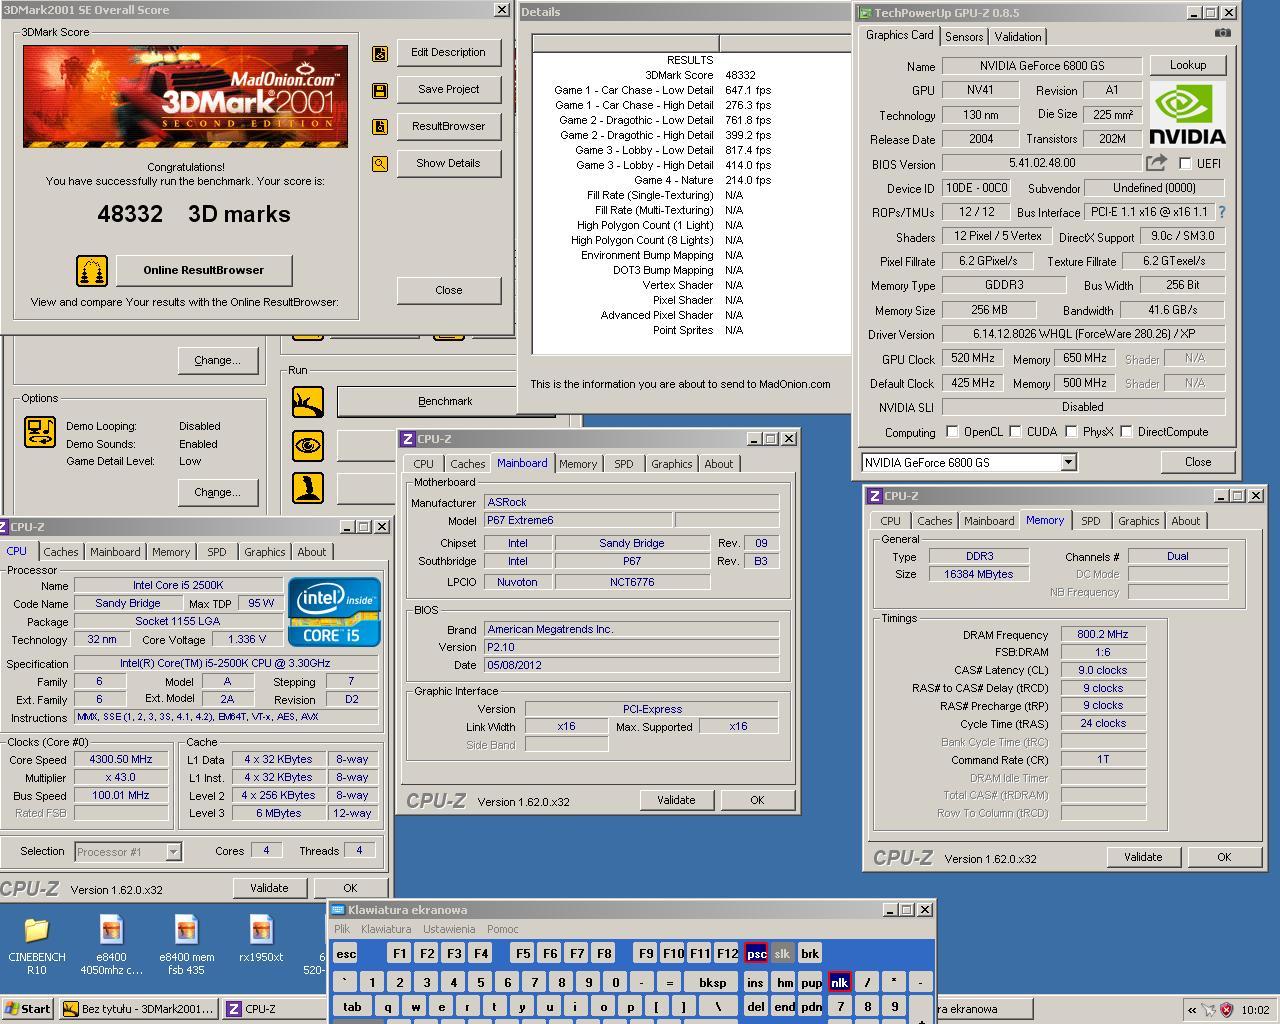This screenshot has height=1024, width=1280.
Task: Open the Graphics tab in the left CPU-Z window
Action: coord(264,552)
